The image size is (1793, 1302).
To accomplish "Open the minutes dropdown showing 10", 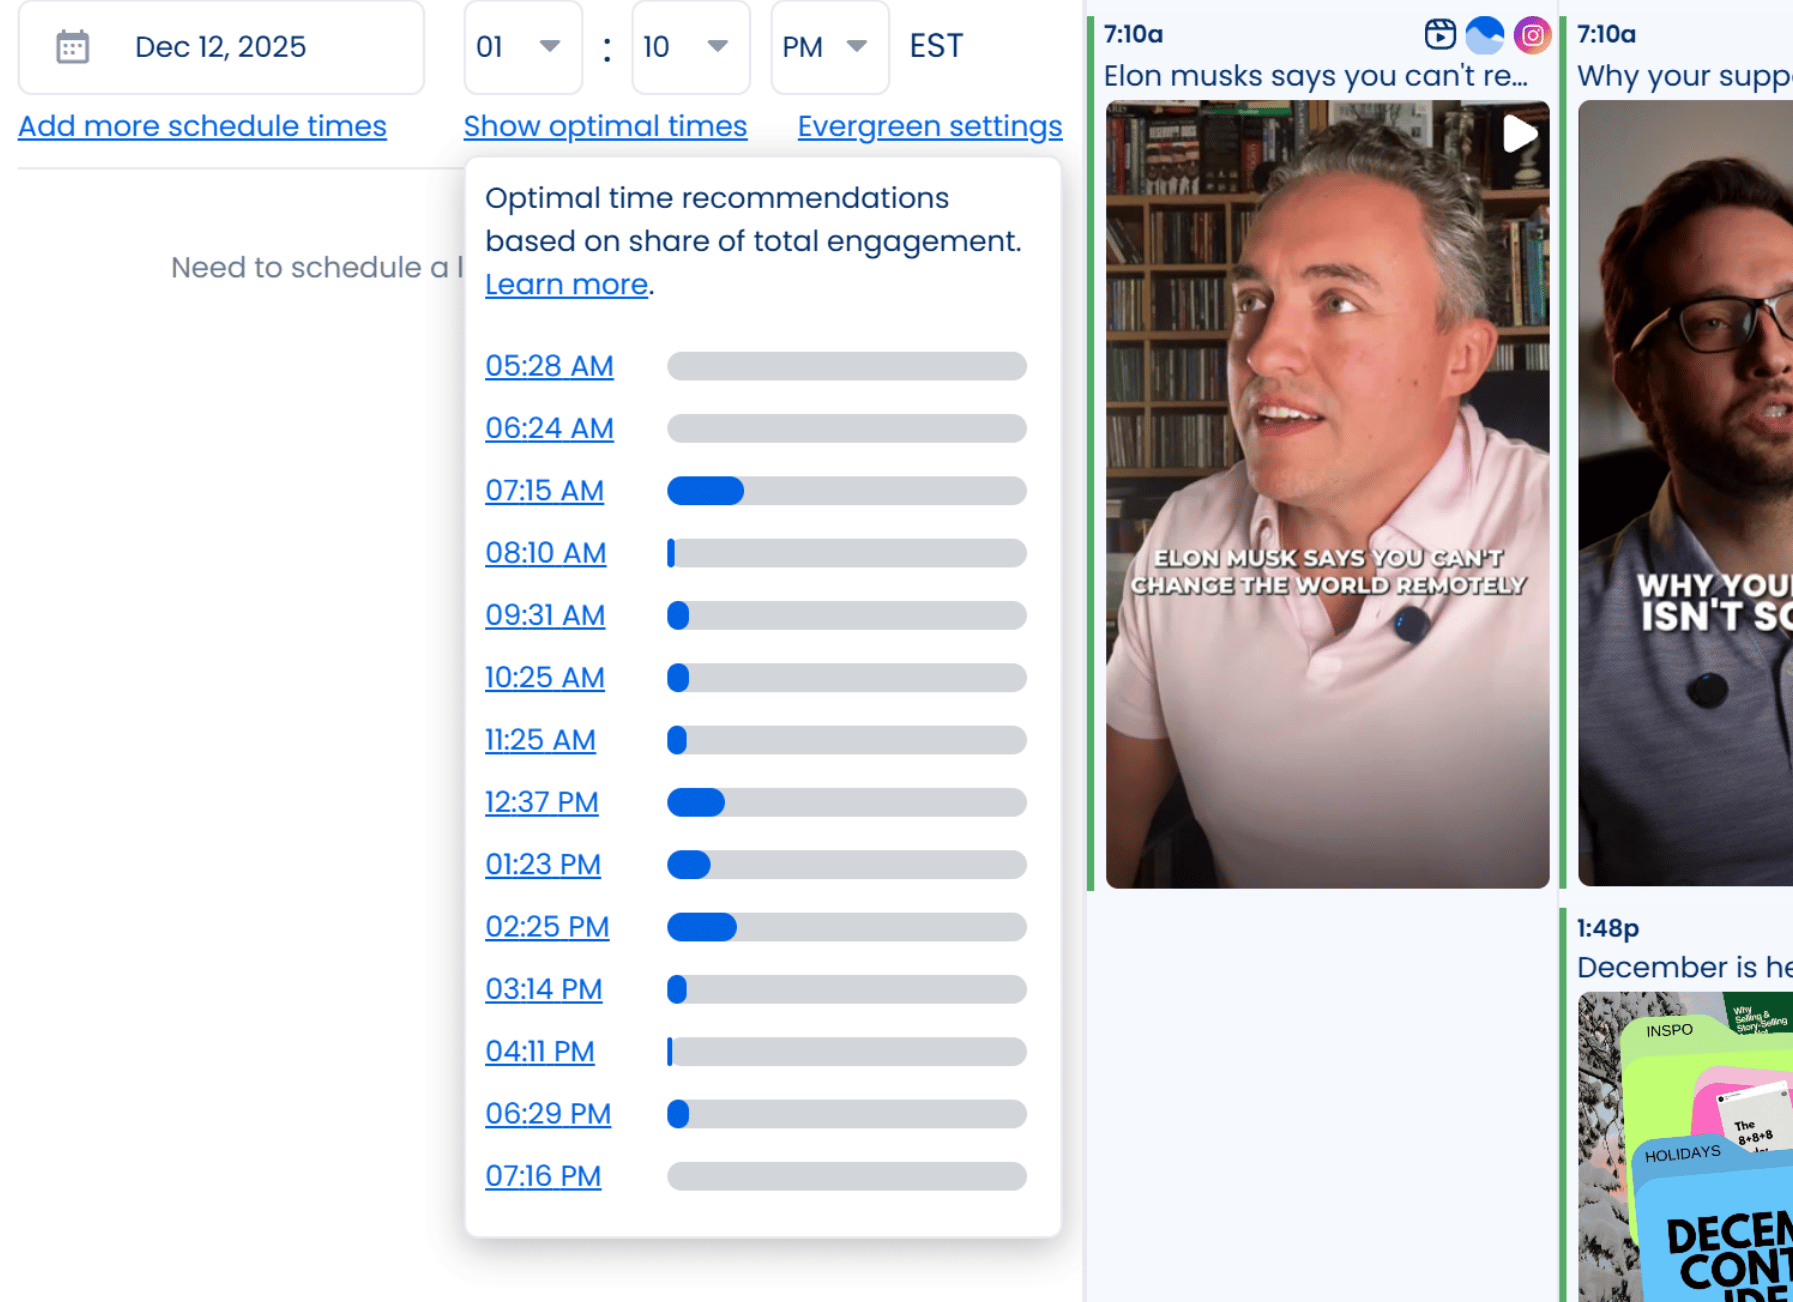I will (690, 47).
